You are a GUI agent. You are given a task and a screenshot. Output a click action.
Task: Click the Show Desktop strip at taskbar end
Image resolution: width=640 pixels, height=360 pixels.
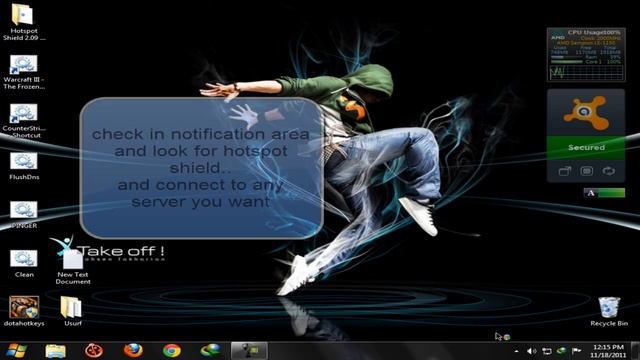[635, 351]
